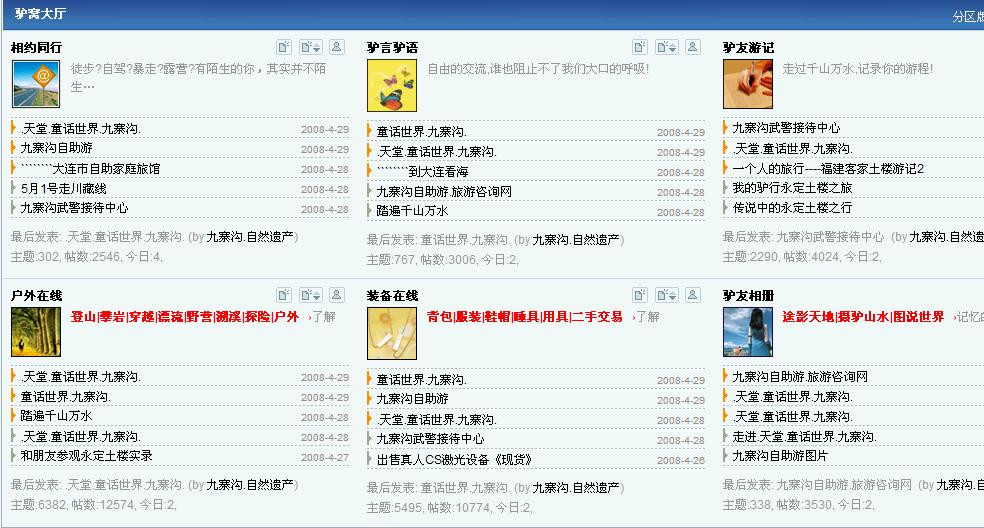Open the post-type dropdown icon in 相约同行

311,47
